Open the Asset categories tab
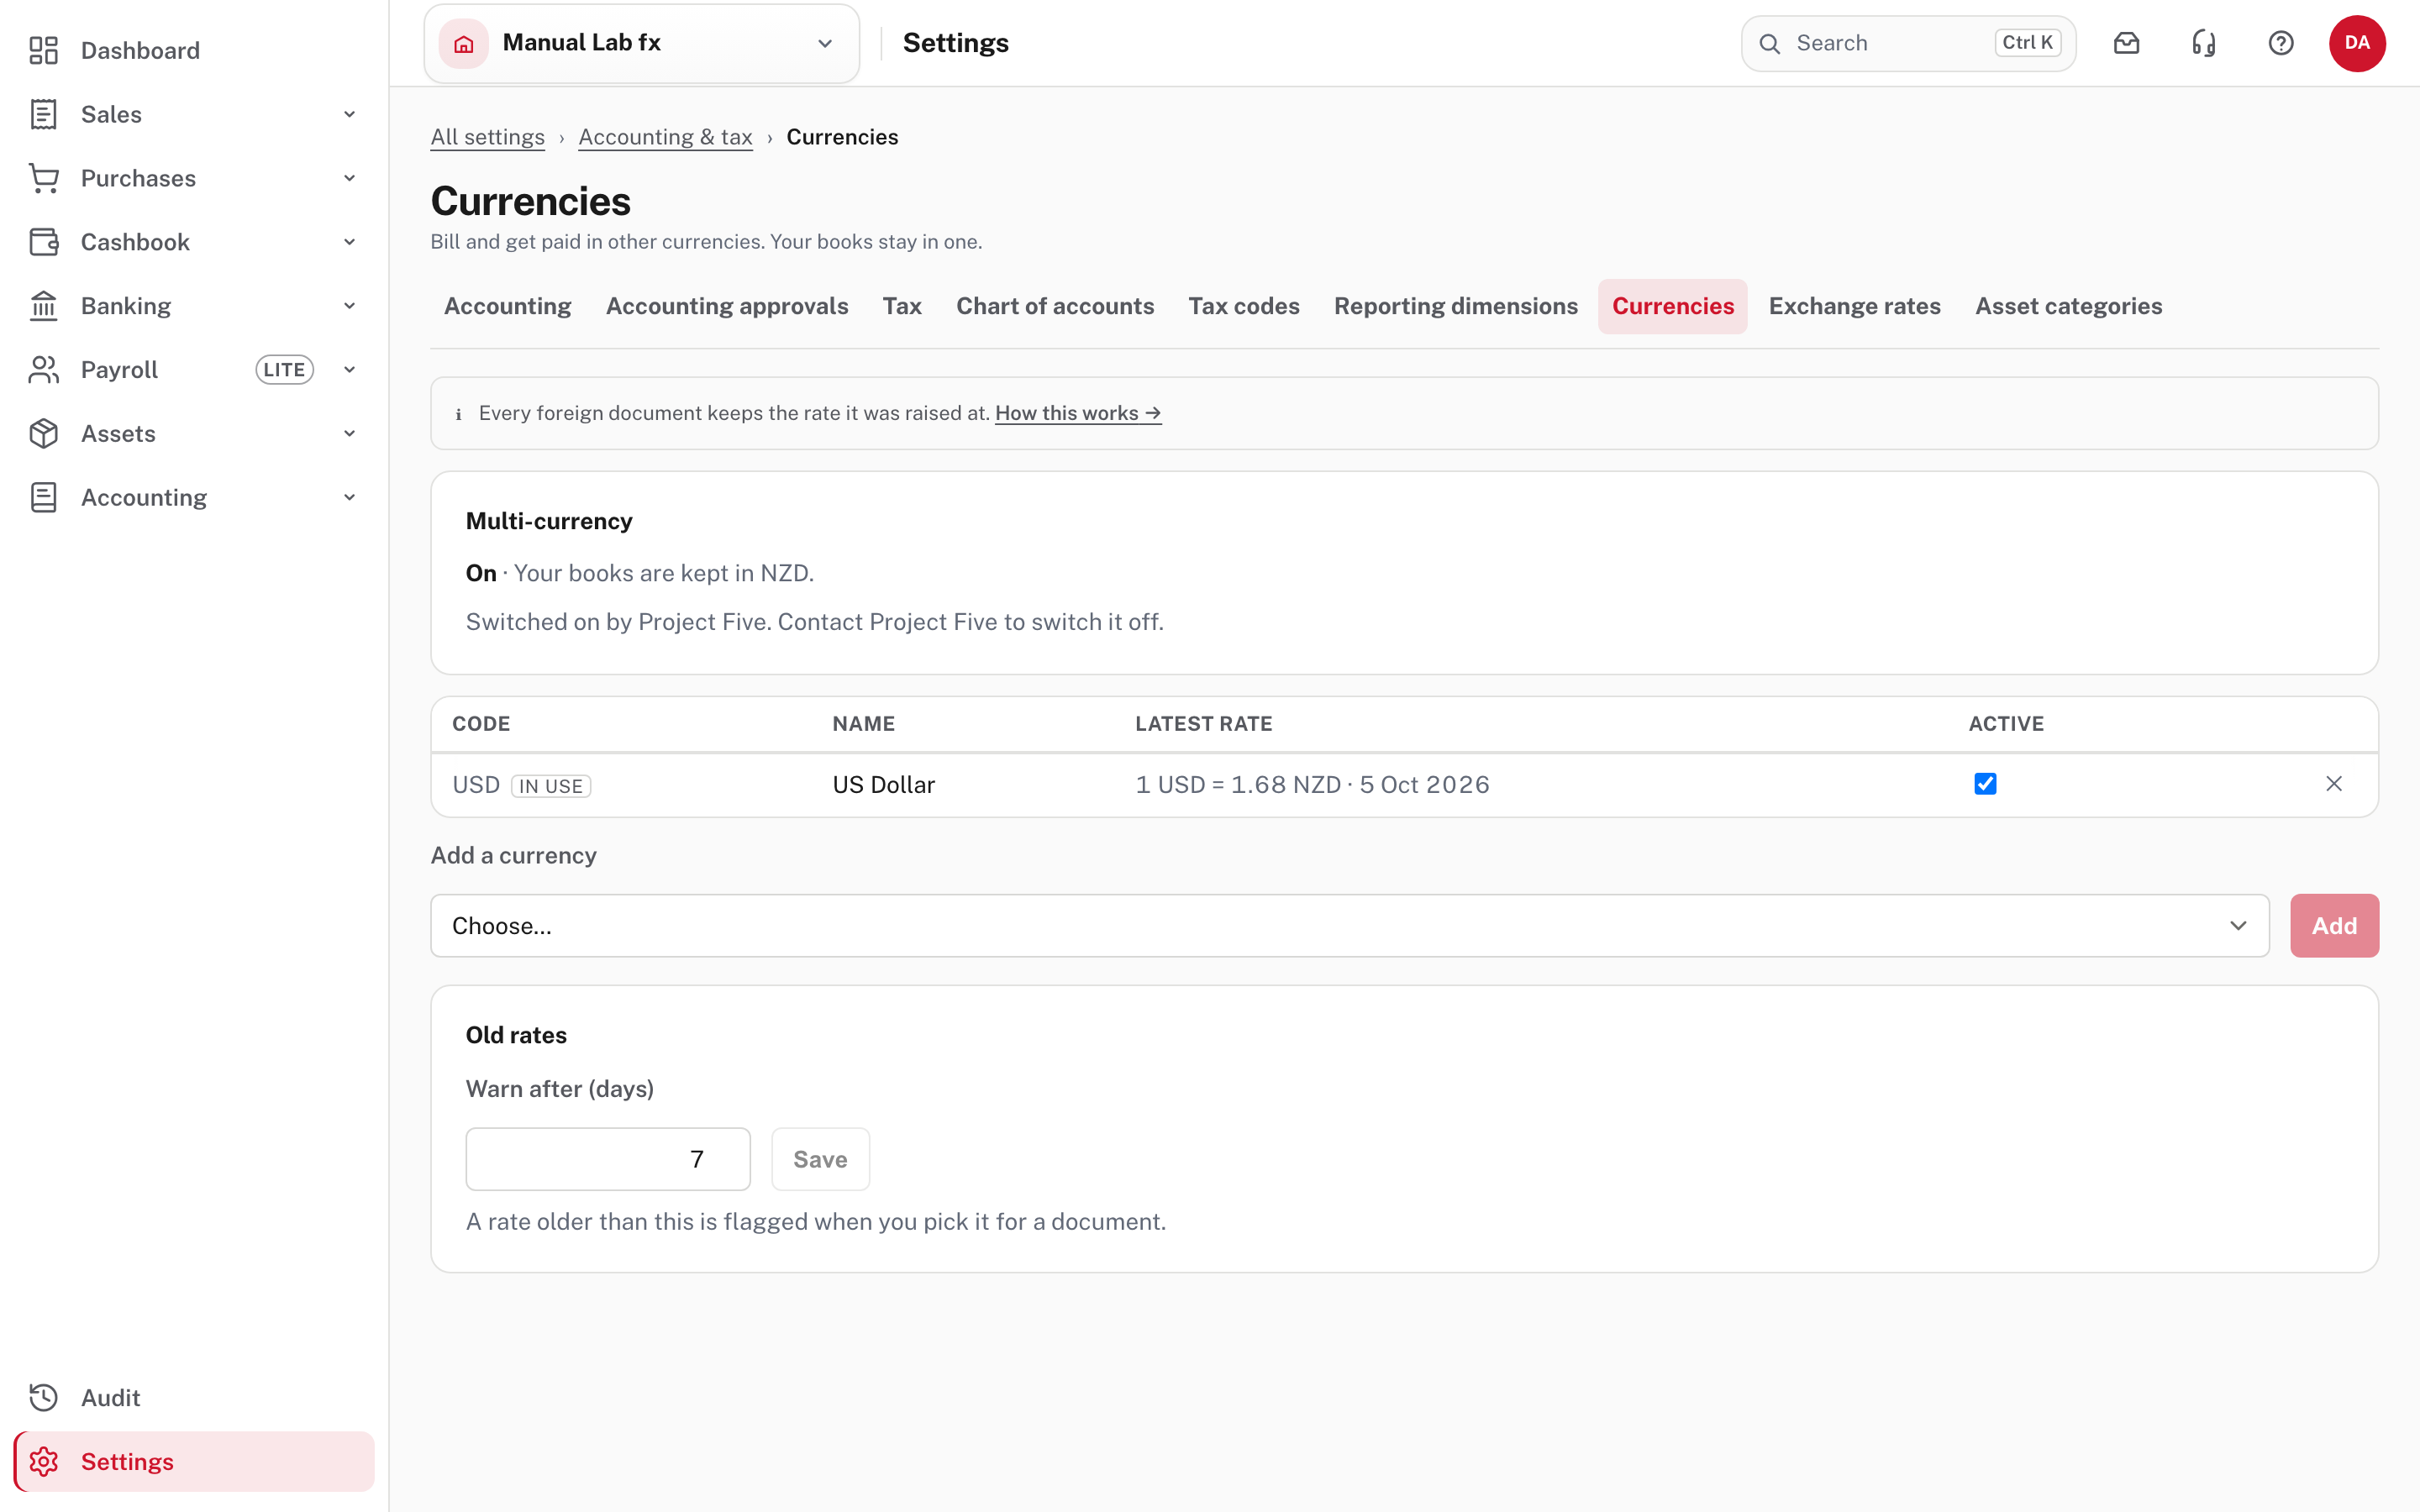The image size is (2420, 1512). 2068,306
